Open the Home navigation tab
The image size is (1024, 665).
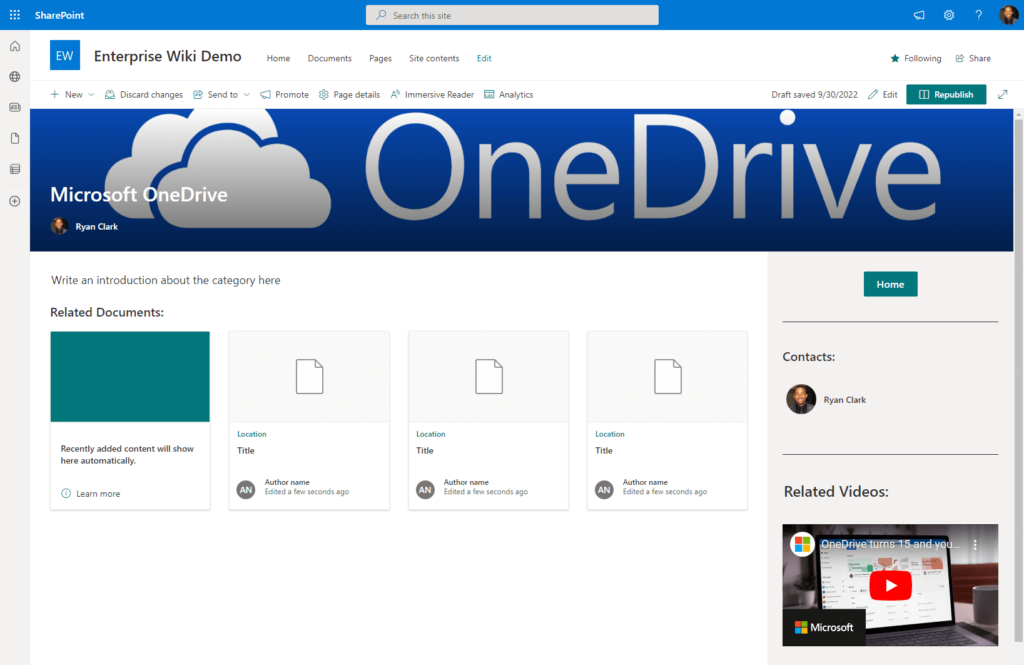(x=278, y=58)
